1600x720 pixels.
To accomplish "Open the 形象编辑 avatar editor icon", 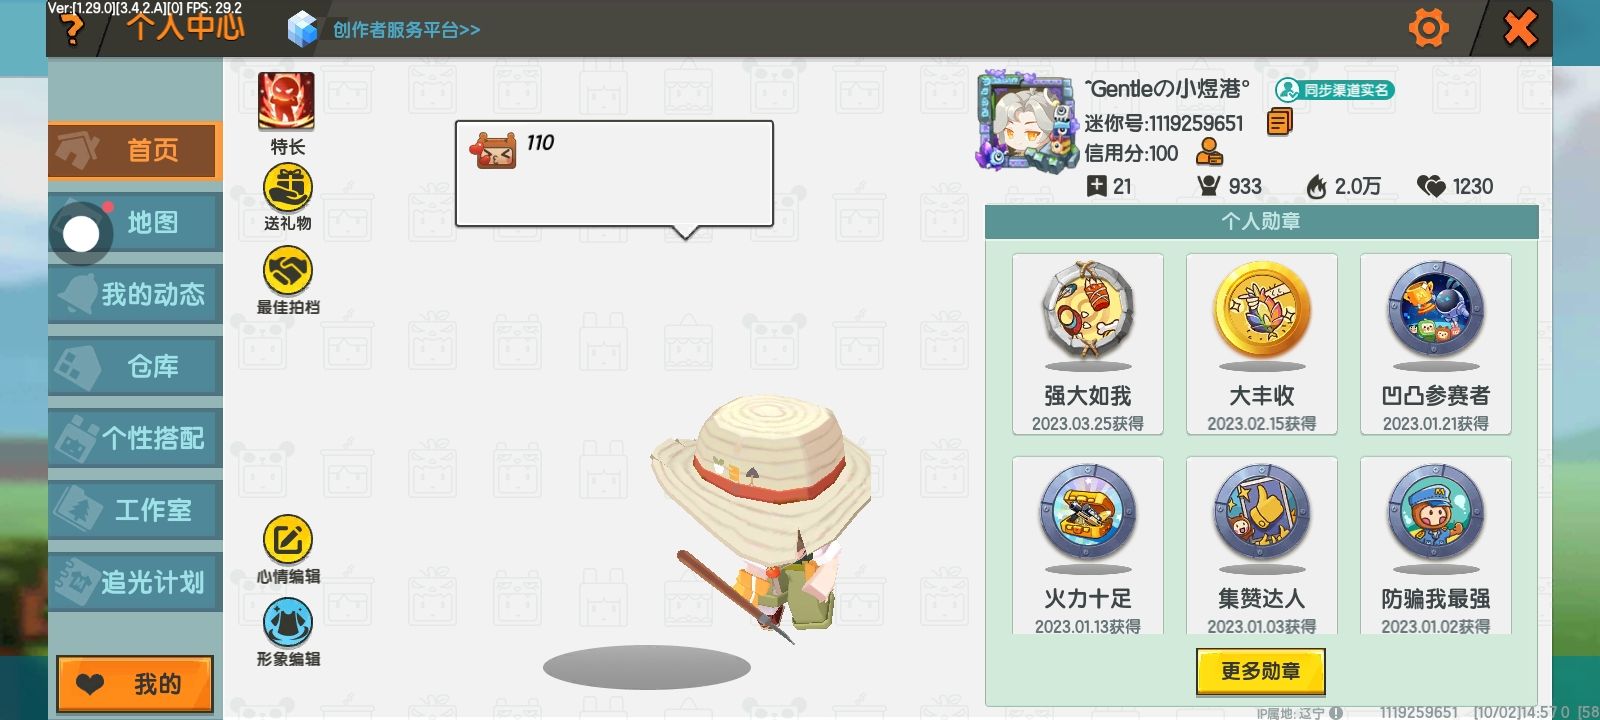I will coord(287,623).
